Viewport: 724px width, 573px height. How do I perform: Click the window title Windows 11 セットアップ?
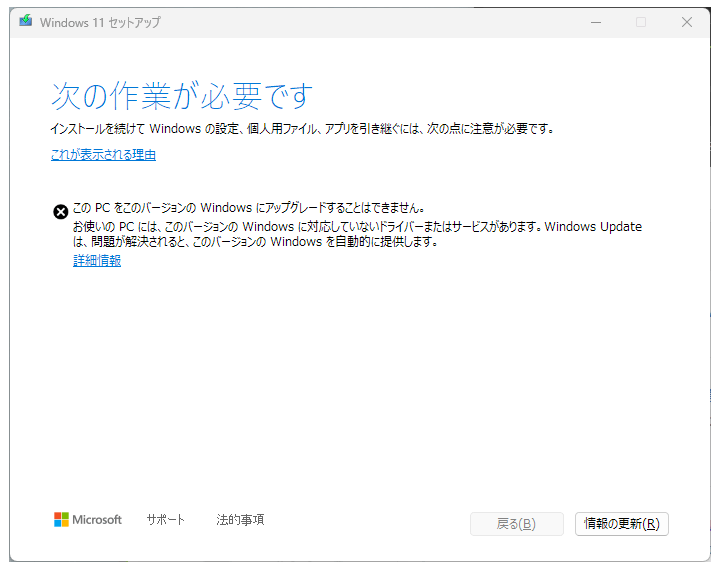100,22
